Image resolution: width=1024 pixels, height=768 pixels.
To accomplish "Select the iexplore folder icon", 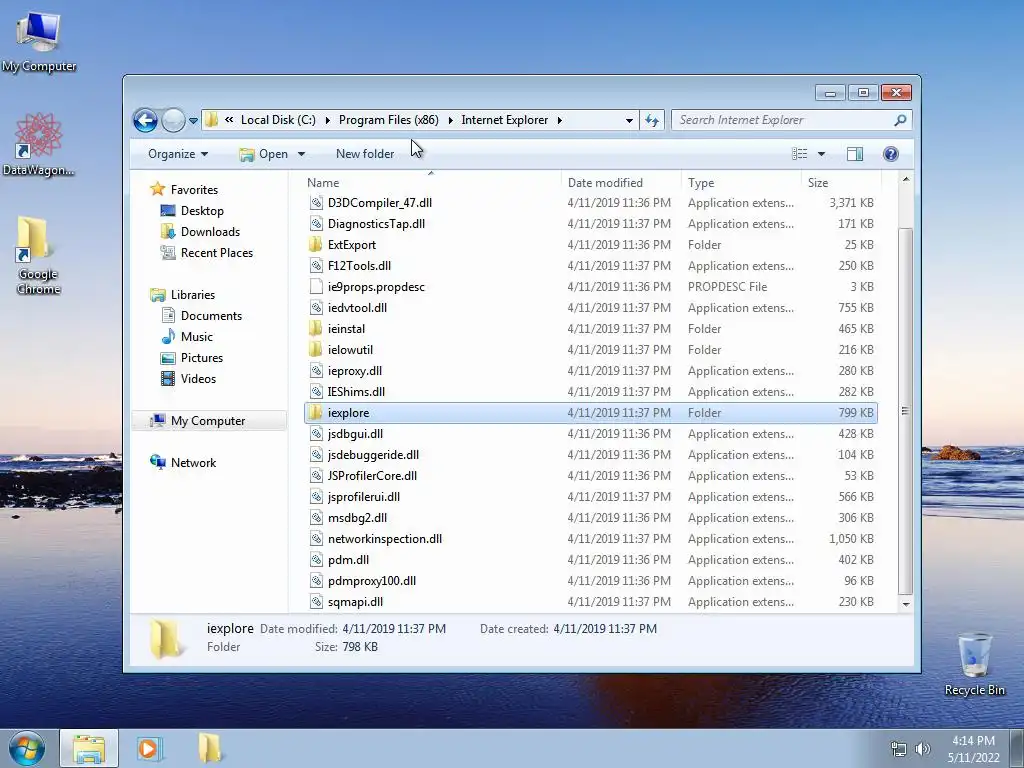I will 316,413.
